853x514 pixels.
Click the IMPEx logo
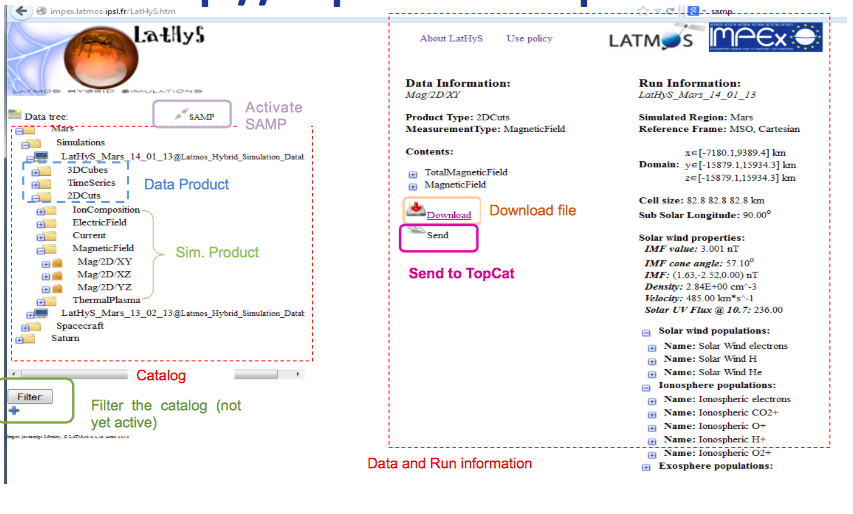tap(765, 38)
